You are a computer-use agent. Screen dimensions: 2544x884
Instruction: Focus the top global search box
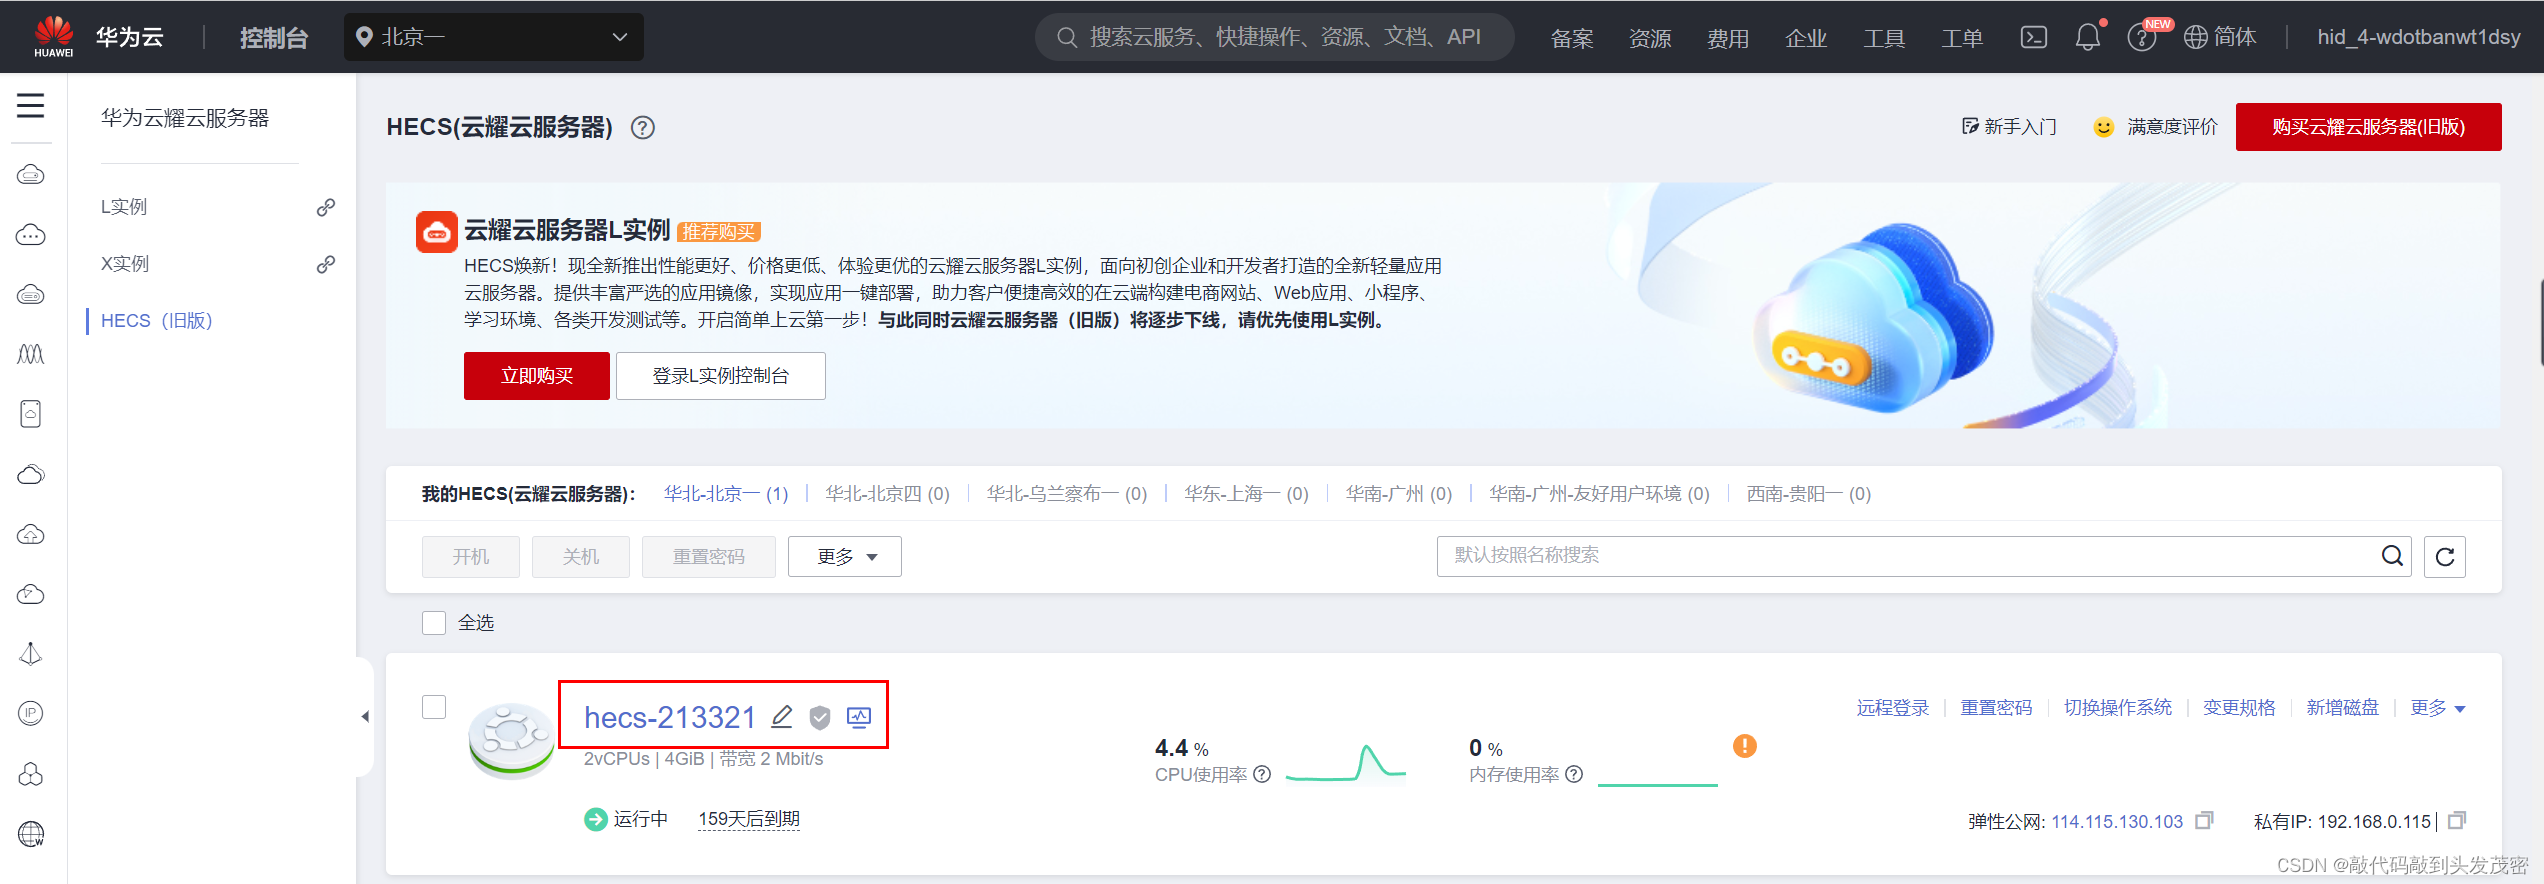[x=1275, y=37]
